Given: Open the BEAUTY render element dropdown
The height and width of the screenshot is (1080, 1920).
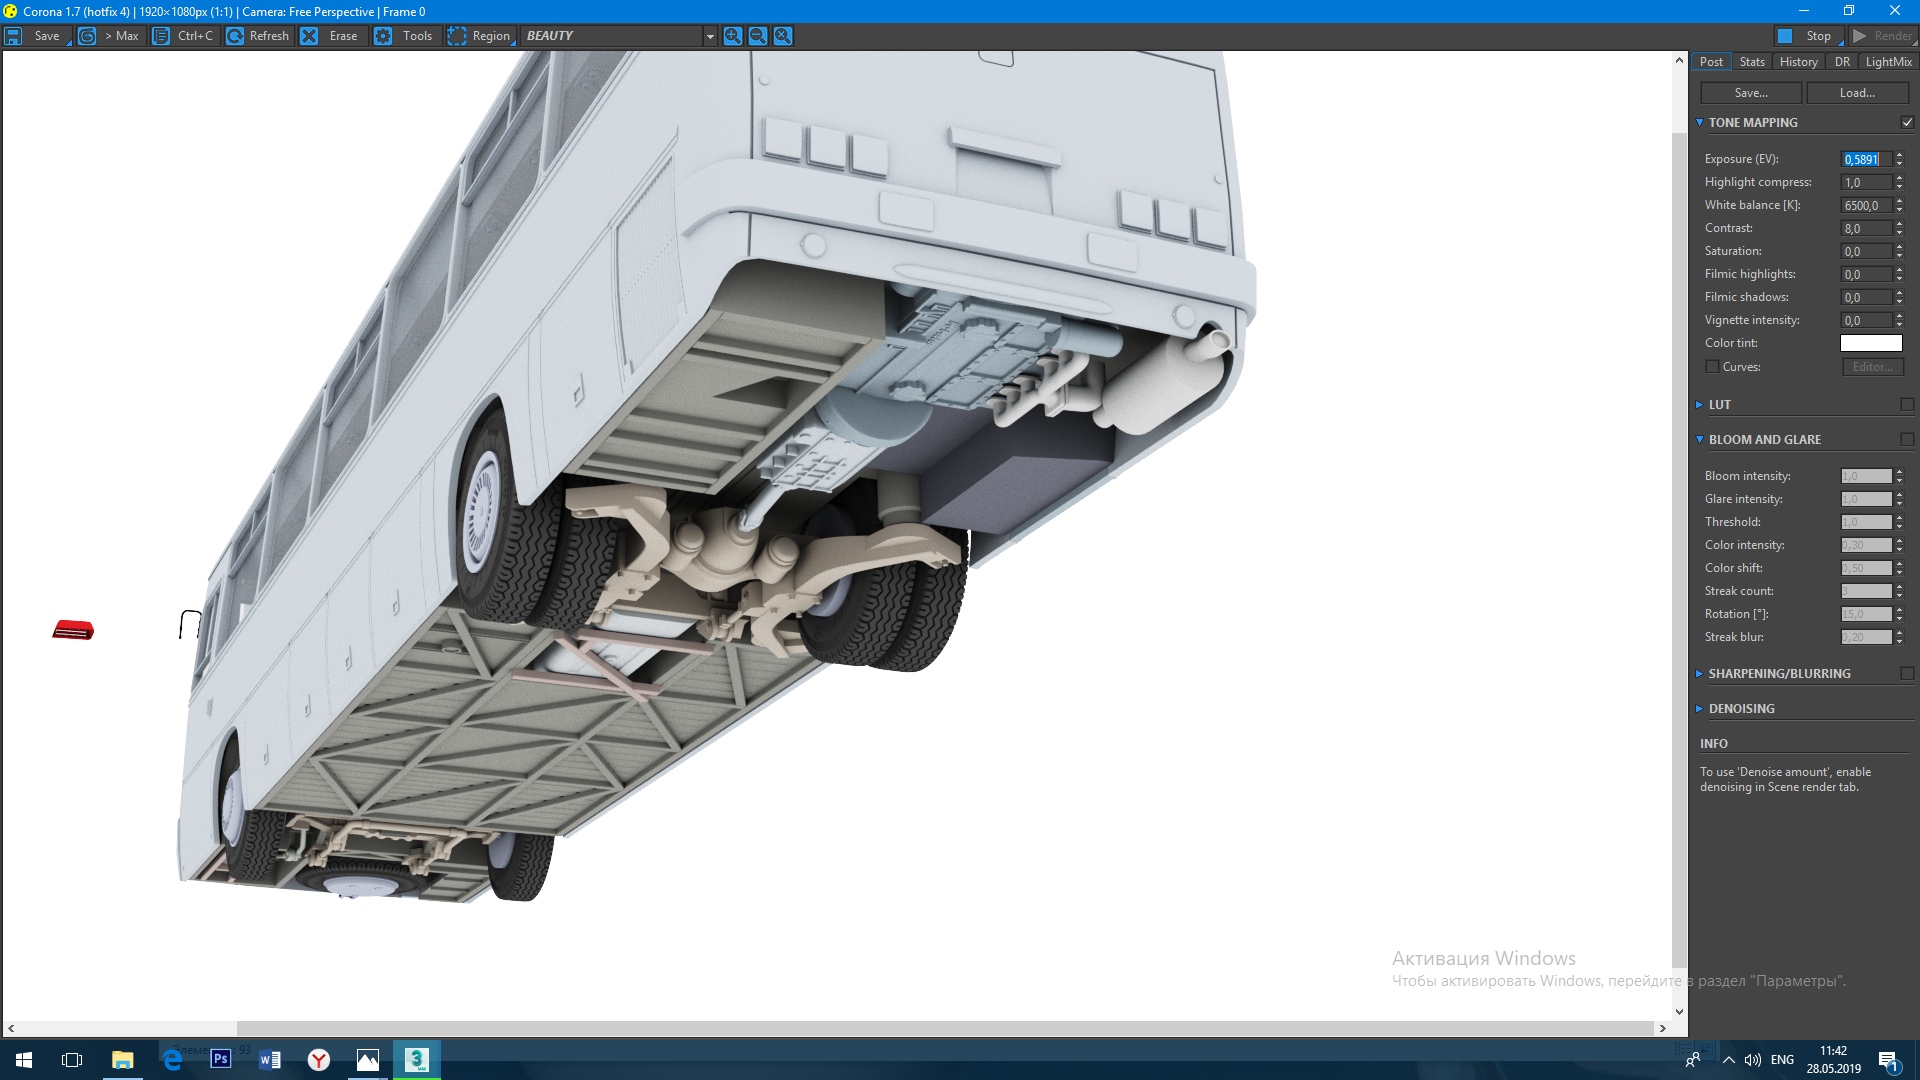Looking at the screenshot, I should coord(710,36).
